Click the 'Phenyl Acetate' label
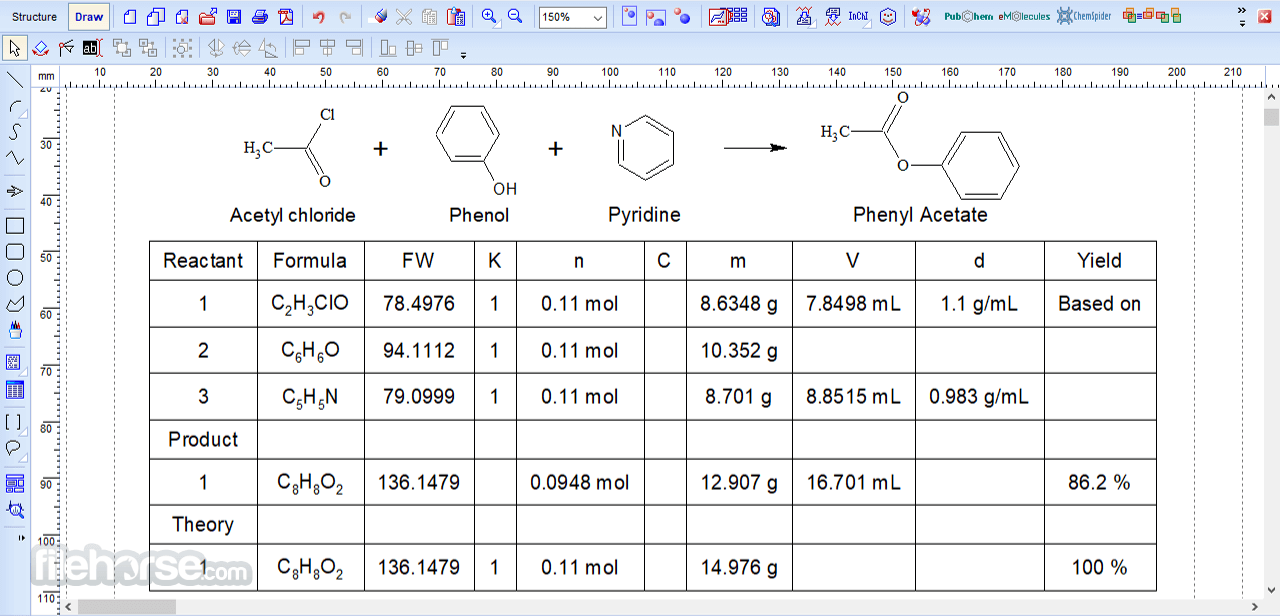Screen dimensions: 1280x616 [920, 215]
